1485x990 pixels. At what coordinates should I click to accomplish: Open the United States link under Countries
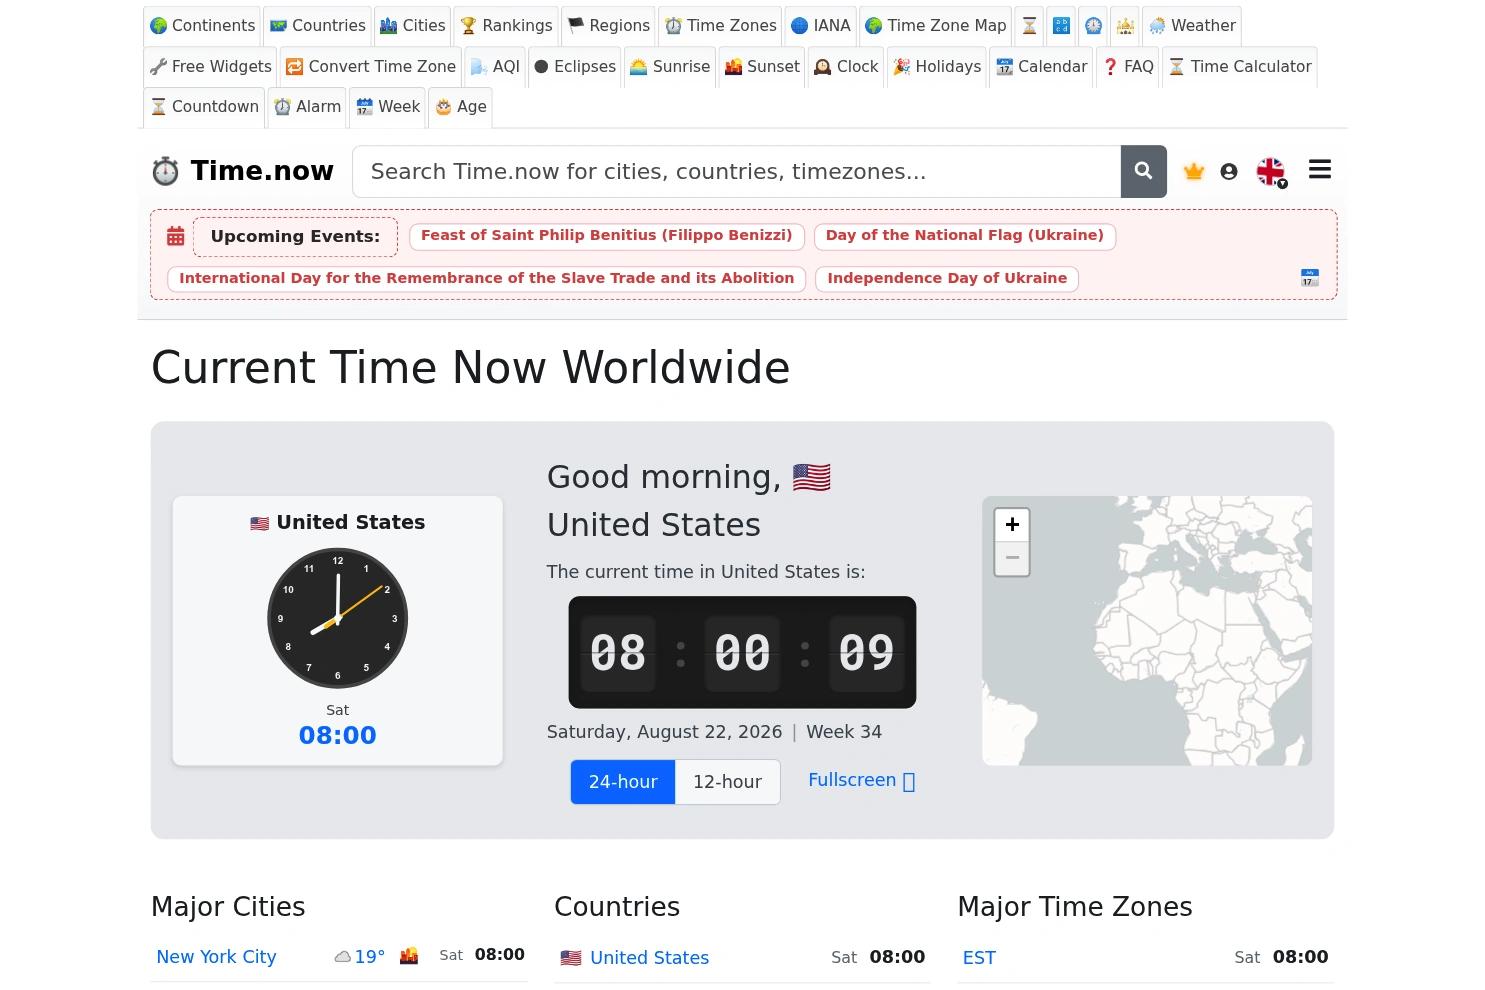(649, 958)
